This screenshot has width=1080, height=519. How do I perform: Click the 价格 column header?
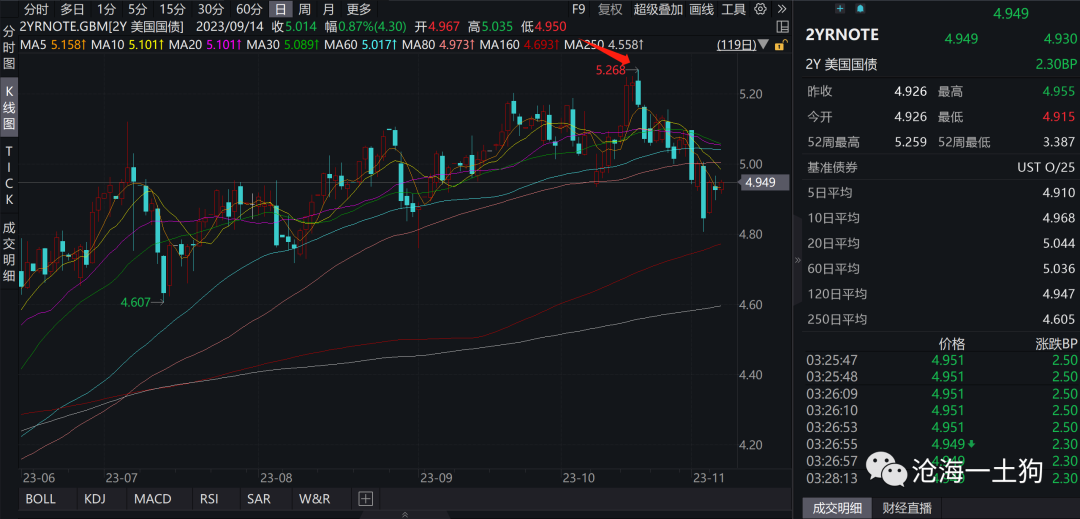click(x=951, y=344)
